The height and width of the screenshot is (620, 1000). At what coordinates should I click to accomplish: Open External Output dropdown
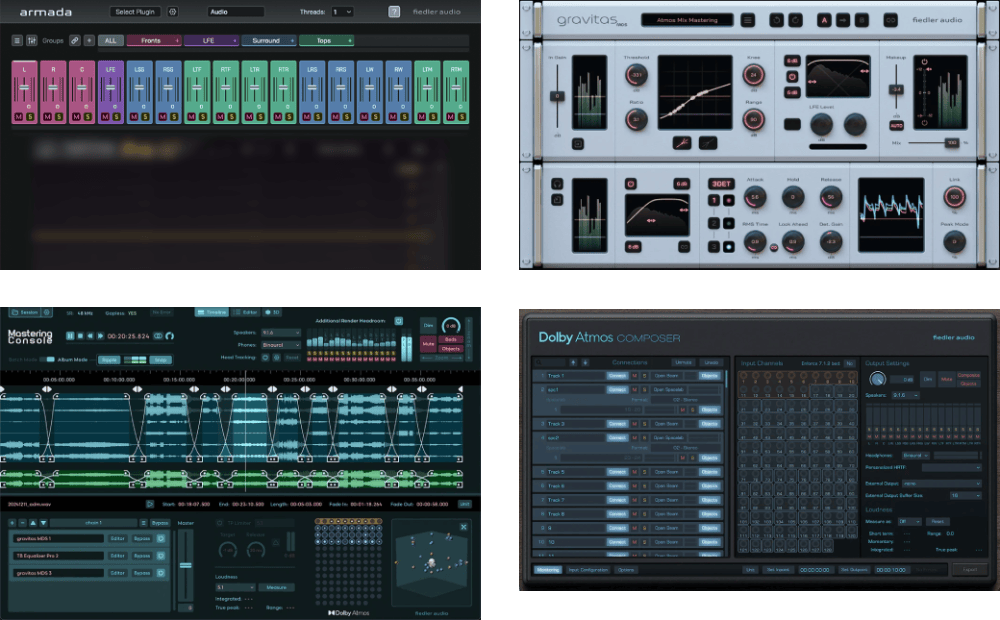(x=941, y=484)
